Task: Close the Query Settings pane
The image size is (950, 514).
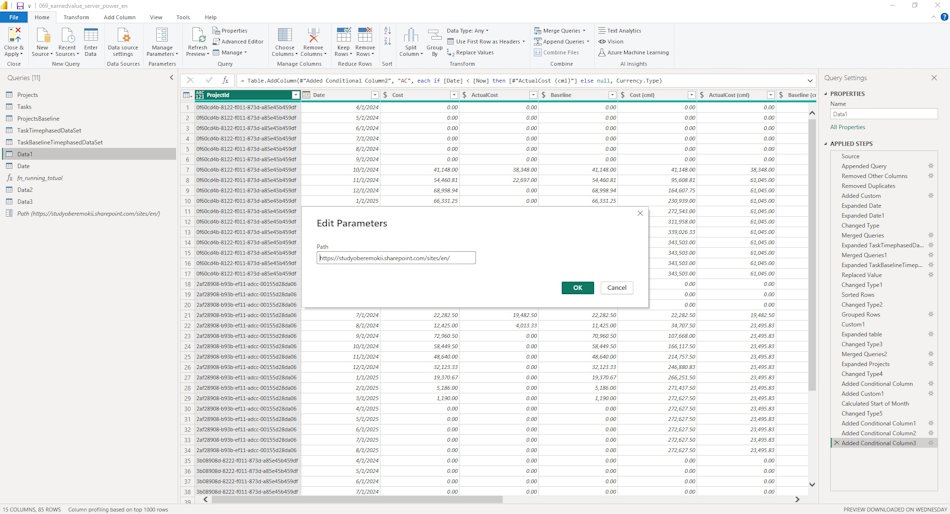Action: [934, 78]
